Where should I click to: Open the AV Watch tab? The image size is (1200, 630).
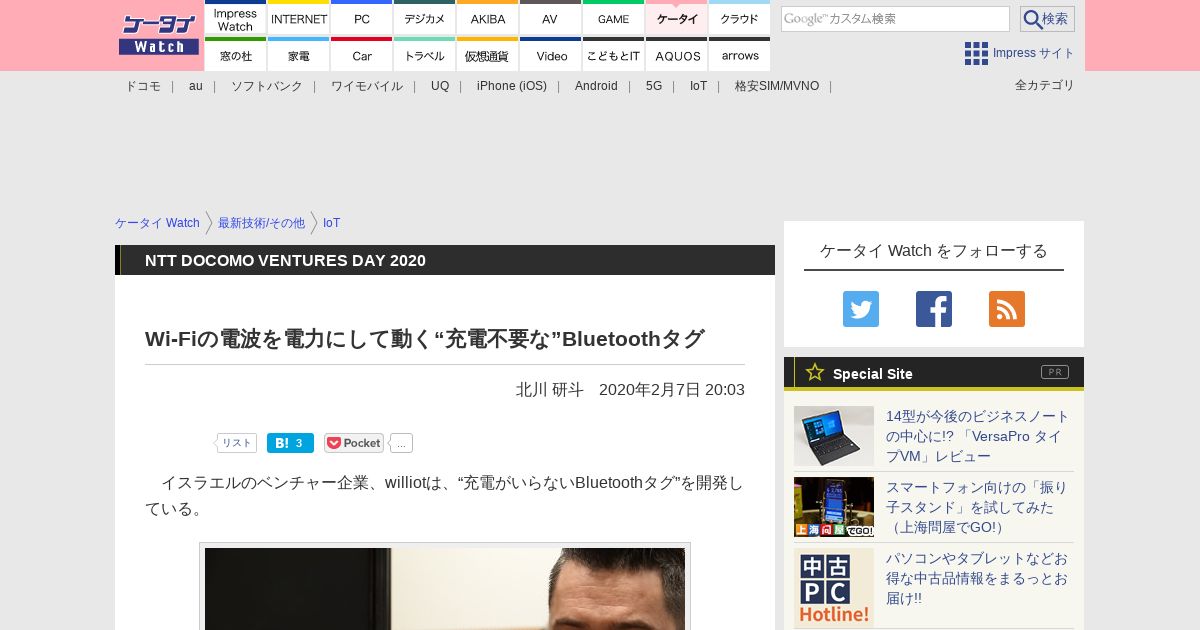pos(550,18)
